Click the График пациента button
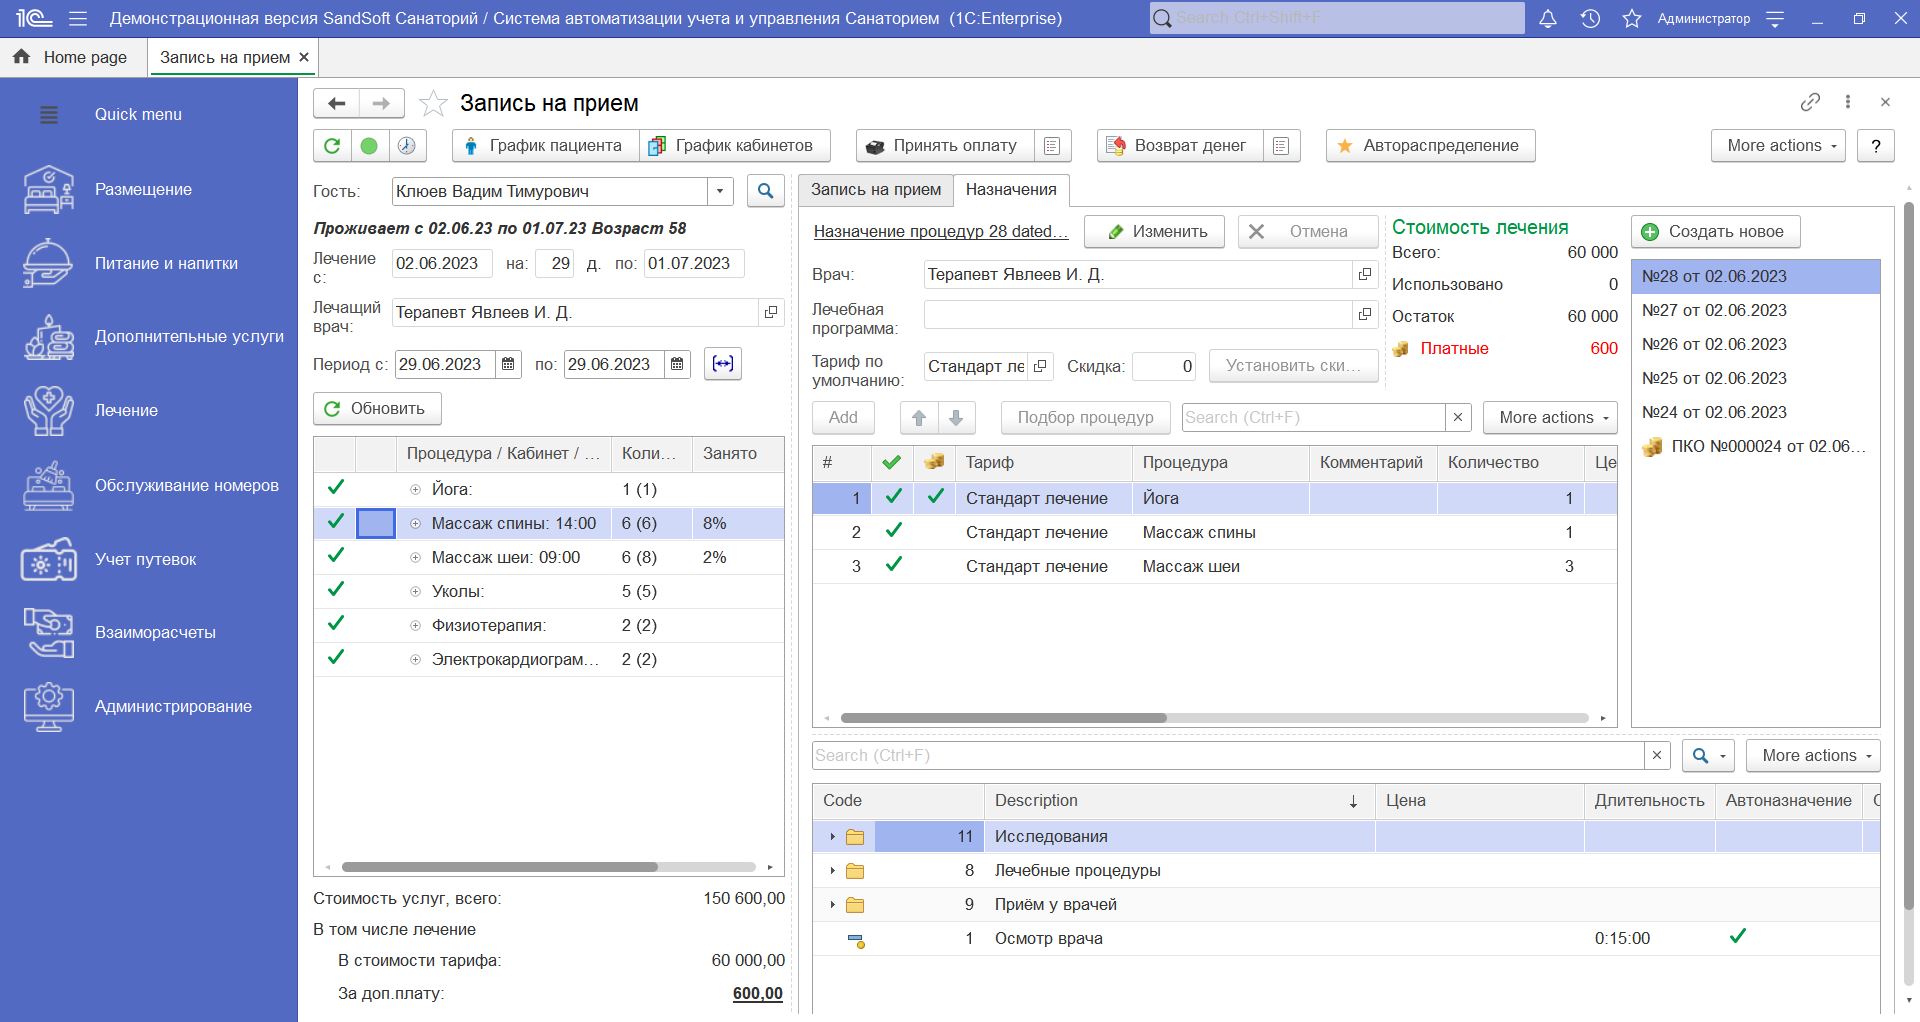1920x1022 pixels. tap(545, 146)
